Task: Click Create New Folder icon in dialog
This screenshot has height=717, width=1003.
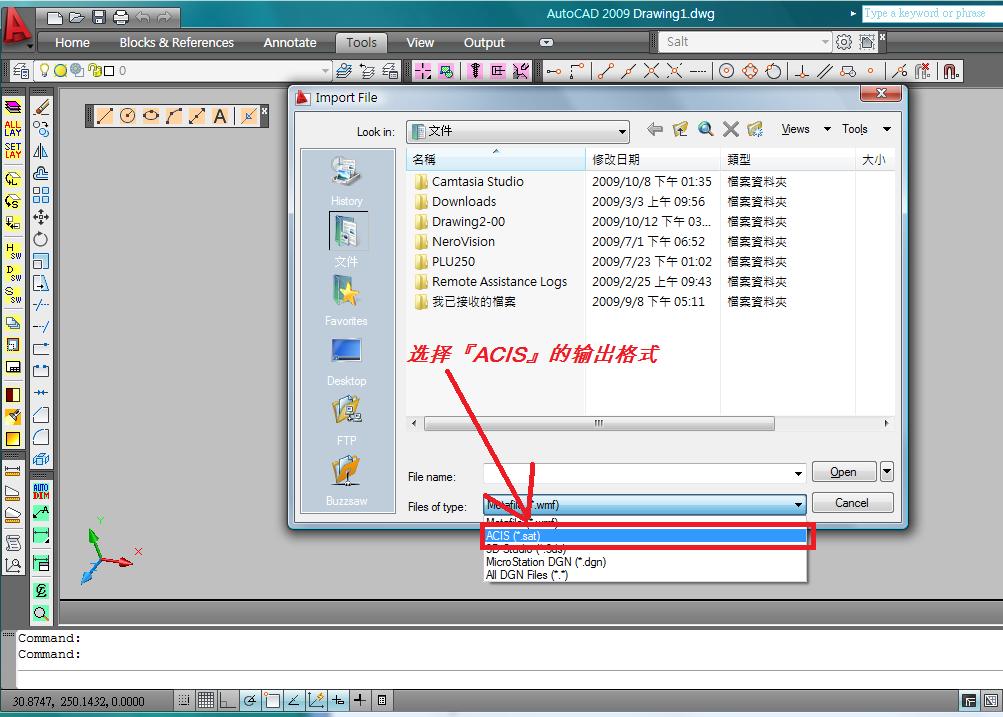Action: pos(755,129)
